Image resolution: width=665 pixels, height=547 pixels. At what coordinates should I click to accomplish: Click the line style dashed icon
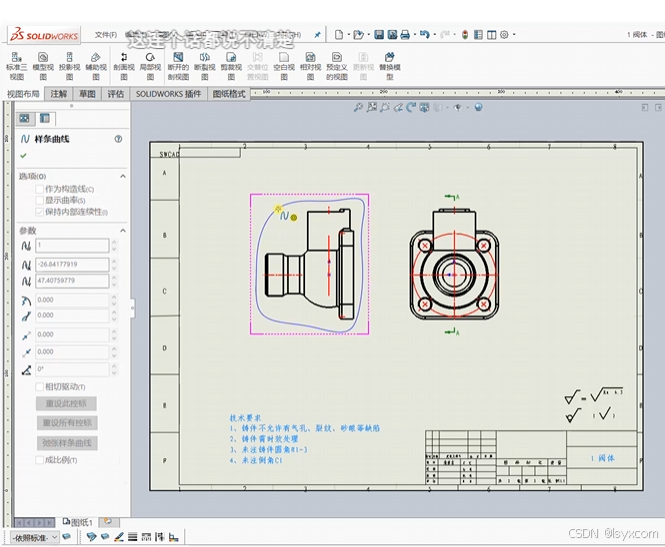(146, 537)
